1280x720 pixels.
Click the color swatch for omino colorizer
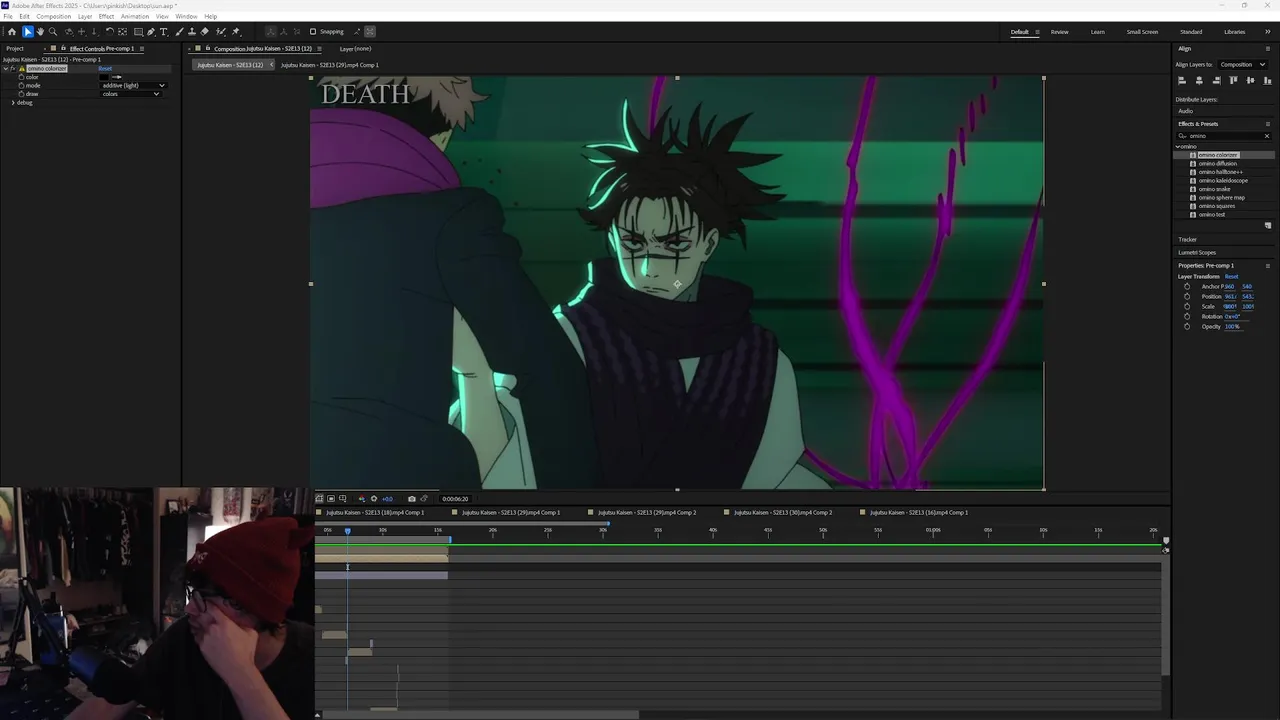point(104,77)
